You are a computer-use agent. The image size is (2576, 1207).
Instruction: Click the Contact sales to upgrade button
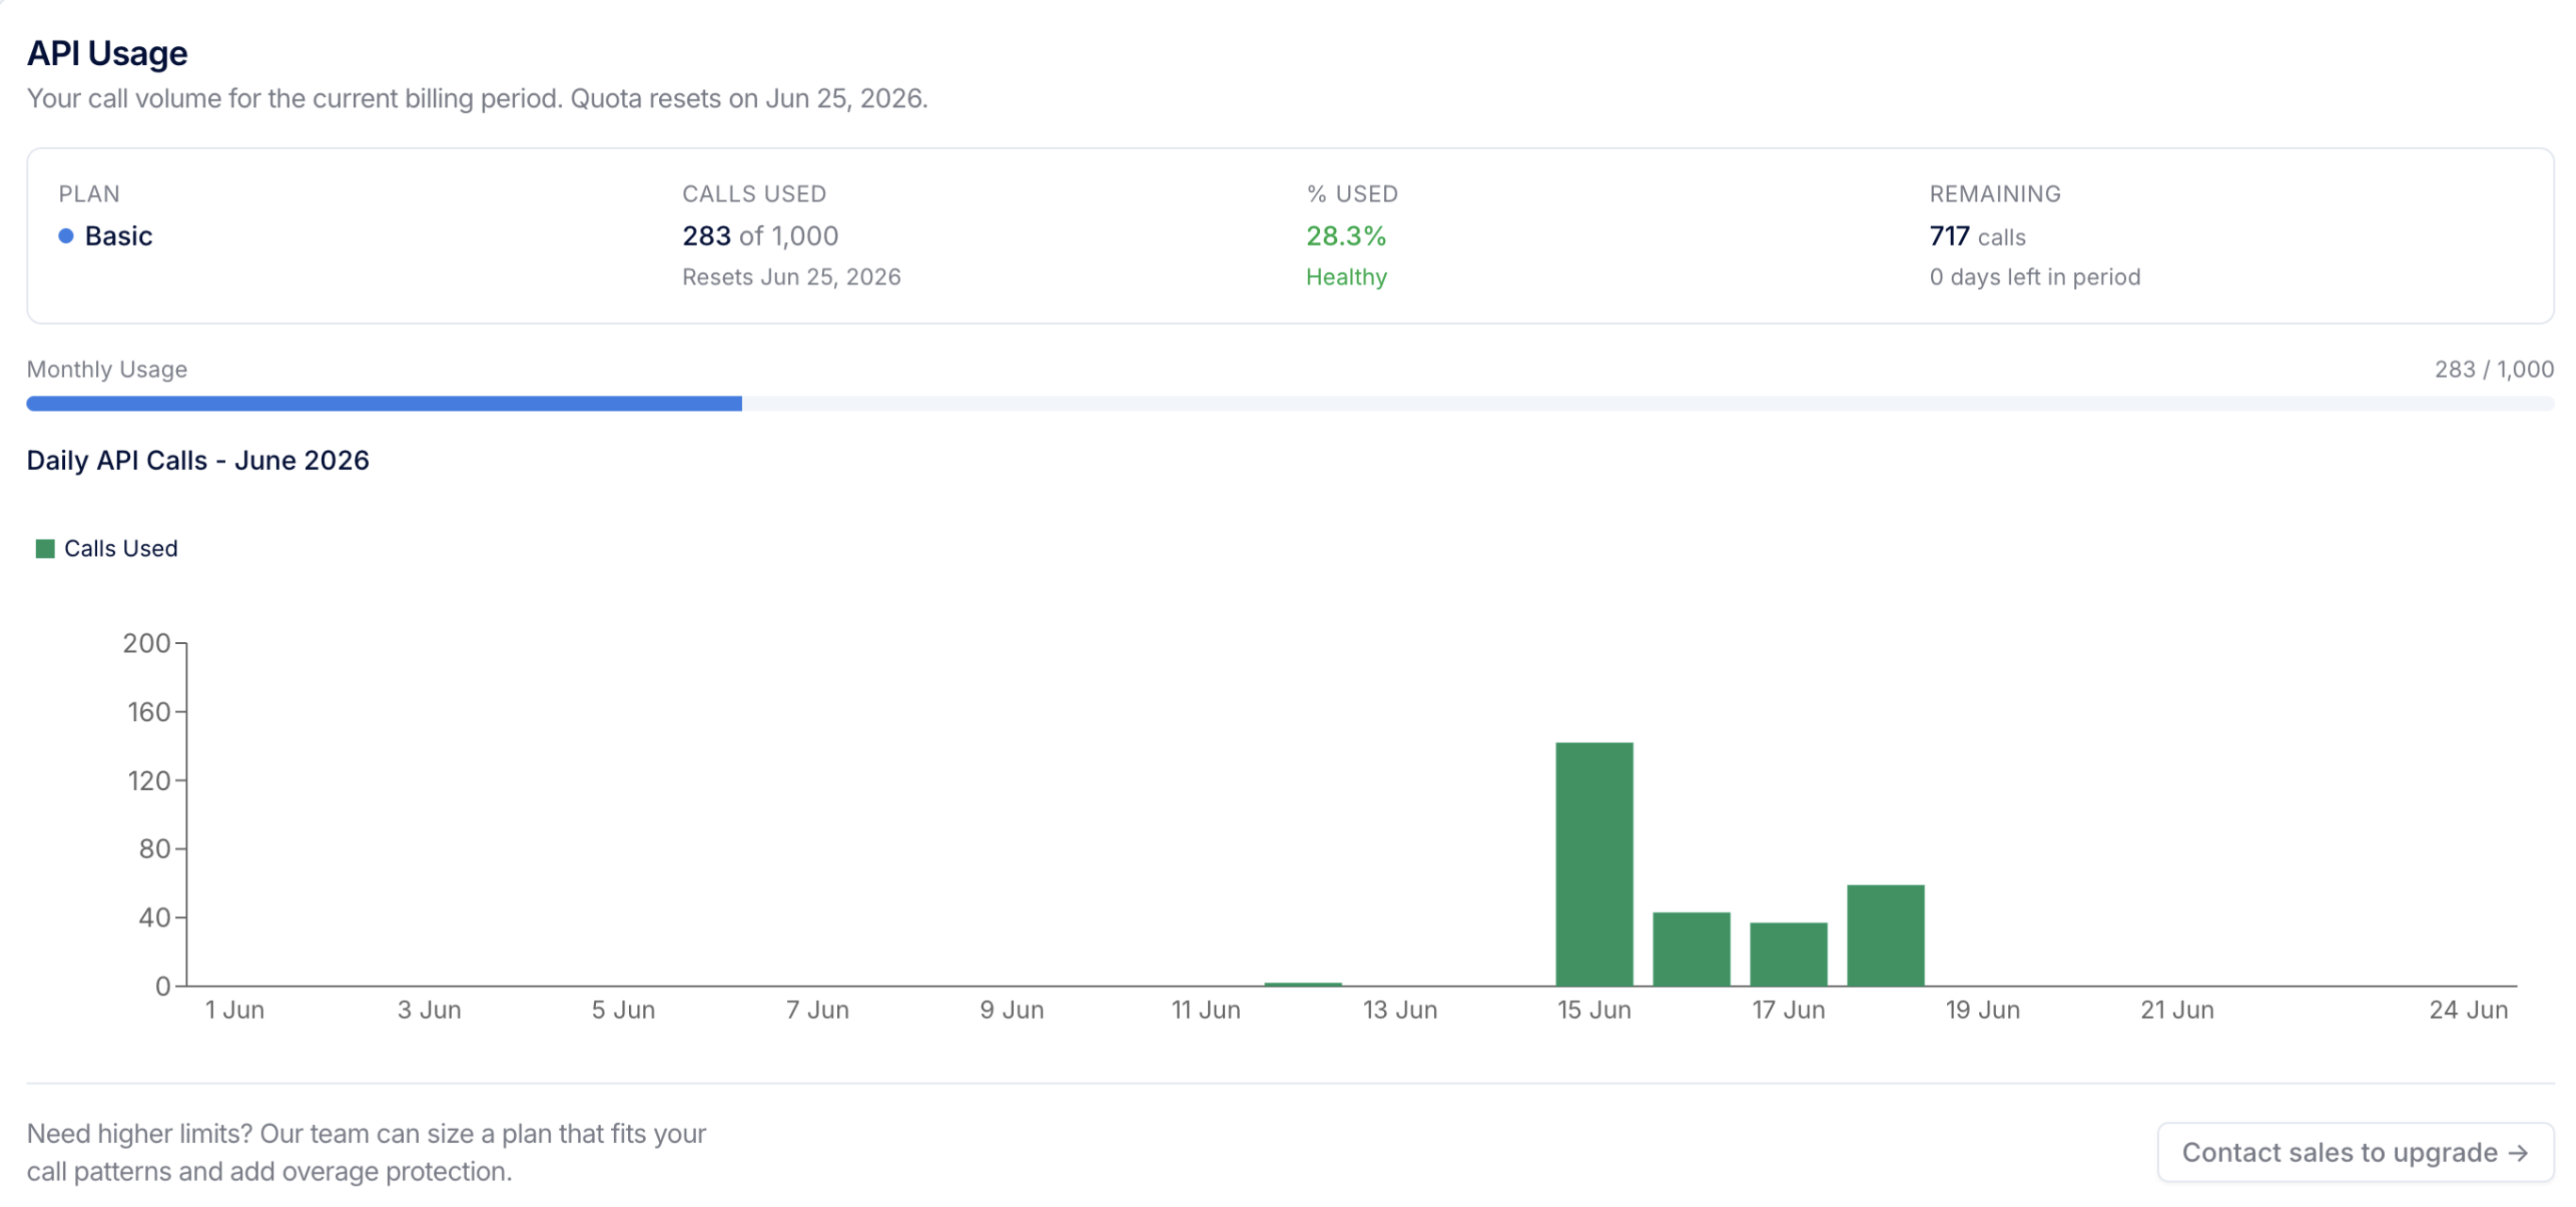tap(2355, 1152)
